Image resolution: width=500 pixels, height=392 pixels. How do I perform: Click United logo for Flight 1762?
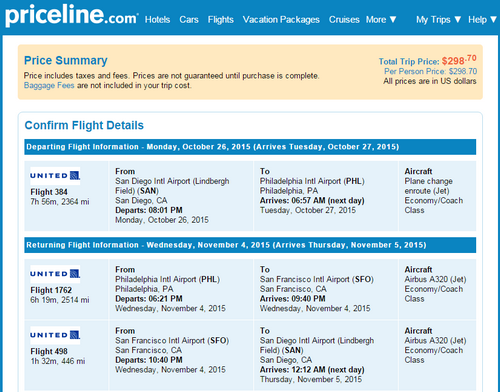[x=55, y=274]
